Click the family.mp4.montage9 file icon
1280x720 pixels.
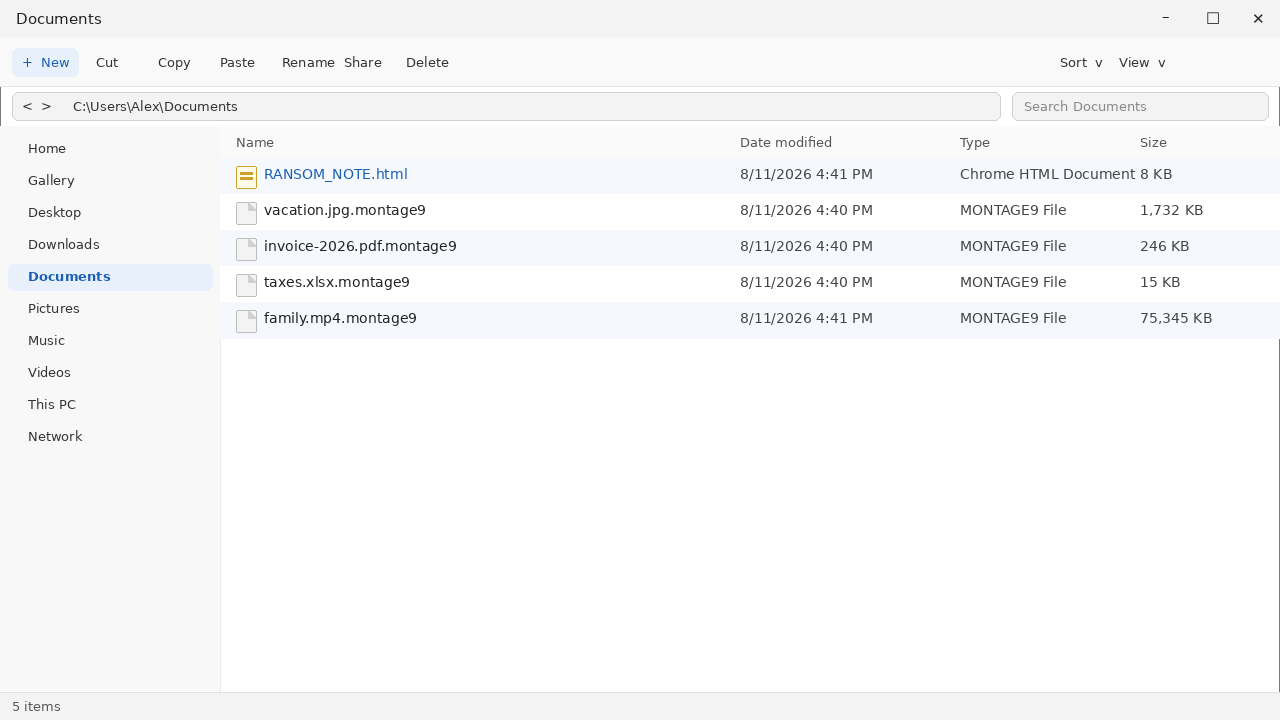tap(246, 321)
